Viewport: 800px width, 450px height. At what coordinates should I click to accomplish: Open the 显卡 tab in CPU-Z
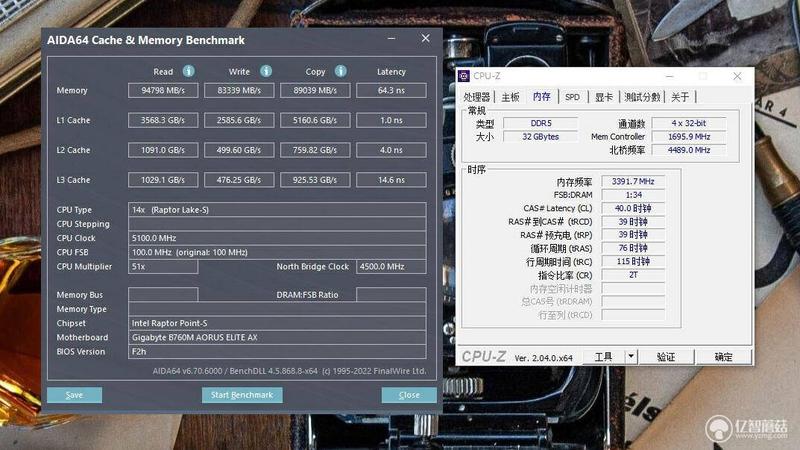coord(604,97)
